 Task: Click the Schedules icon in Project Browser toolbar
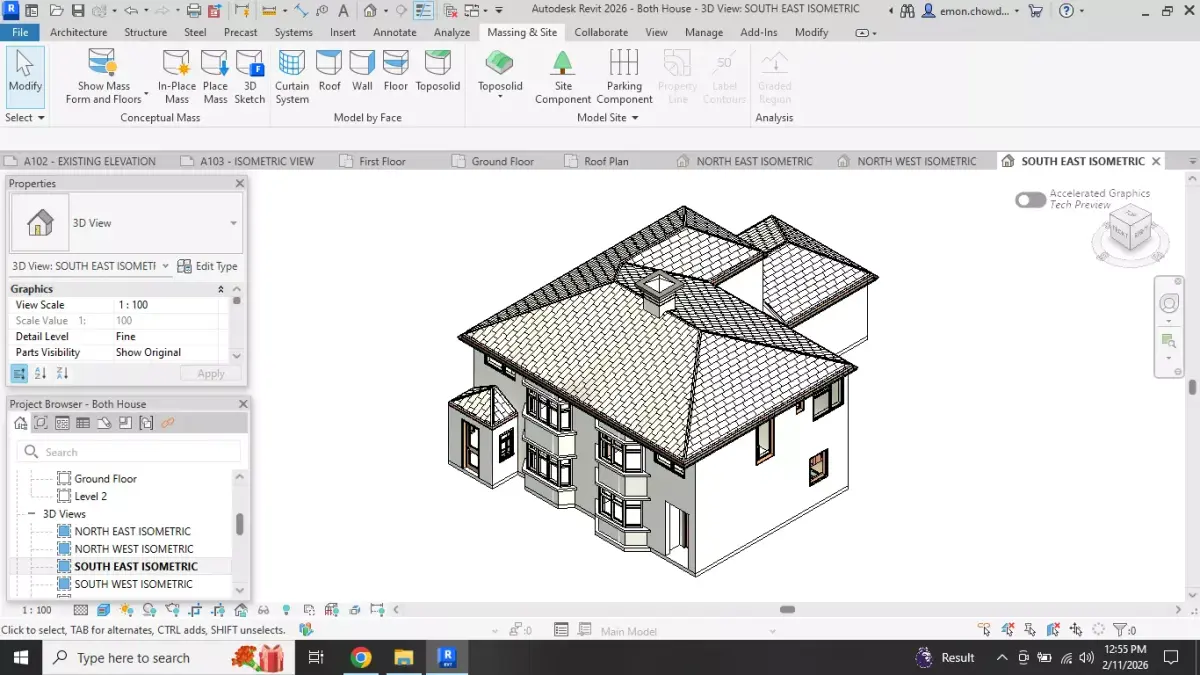click(82, 423)
